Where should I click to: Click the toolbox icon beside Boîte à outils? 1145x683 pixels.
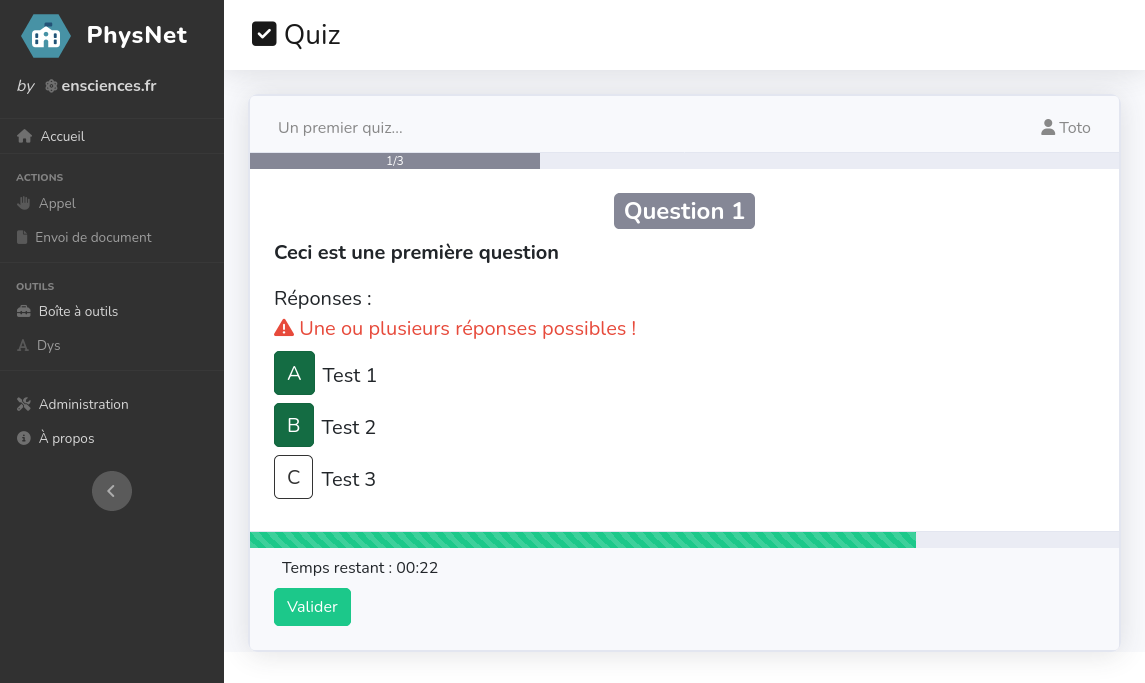pos(25,311)
